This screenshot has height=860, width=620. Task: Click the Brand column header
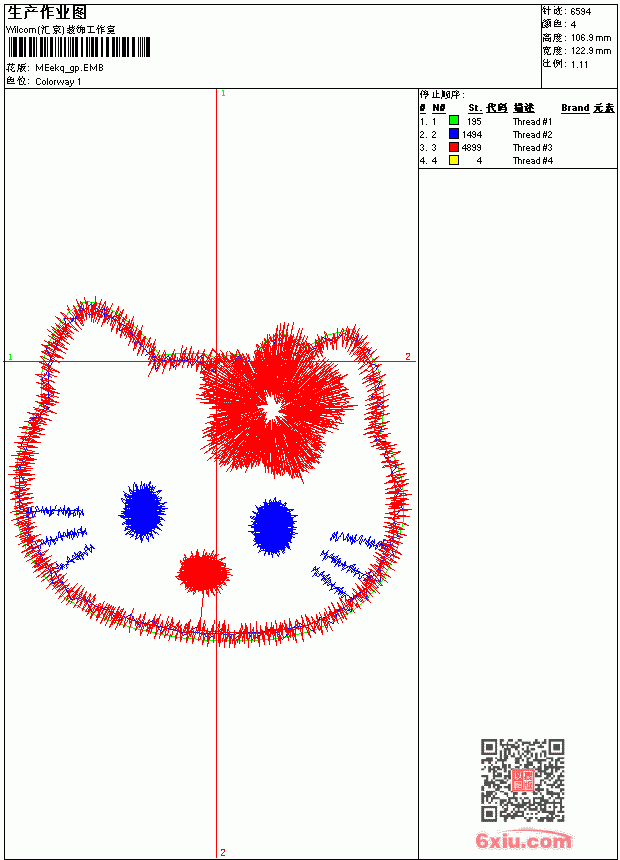(575, 108)
